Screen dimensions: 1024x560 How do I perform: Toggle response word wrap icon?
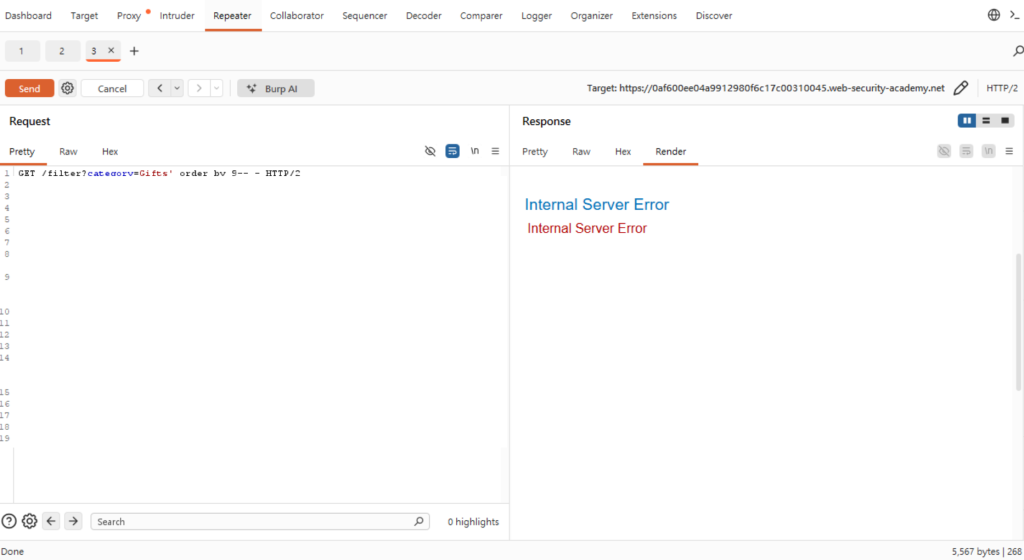(966, 151)
